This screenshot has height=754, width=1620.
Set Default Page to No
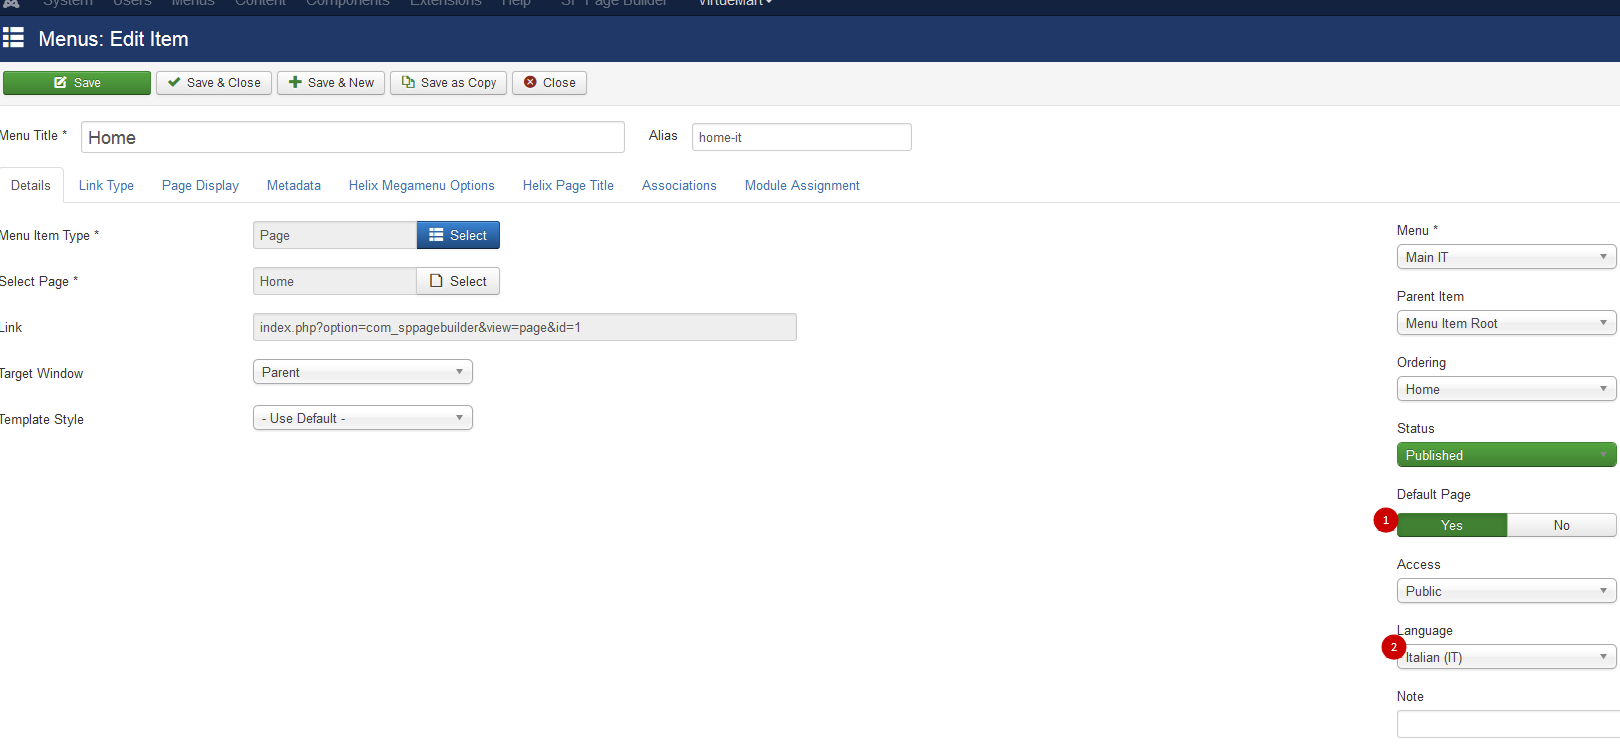1561,525
